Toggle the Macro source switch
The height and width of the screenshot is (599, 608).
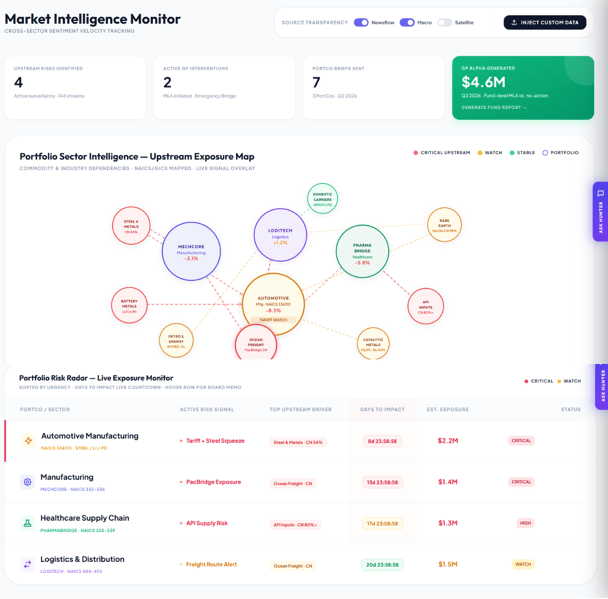pyautogui.click(x=407, y=22)
